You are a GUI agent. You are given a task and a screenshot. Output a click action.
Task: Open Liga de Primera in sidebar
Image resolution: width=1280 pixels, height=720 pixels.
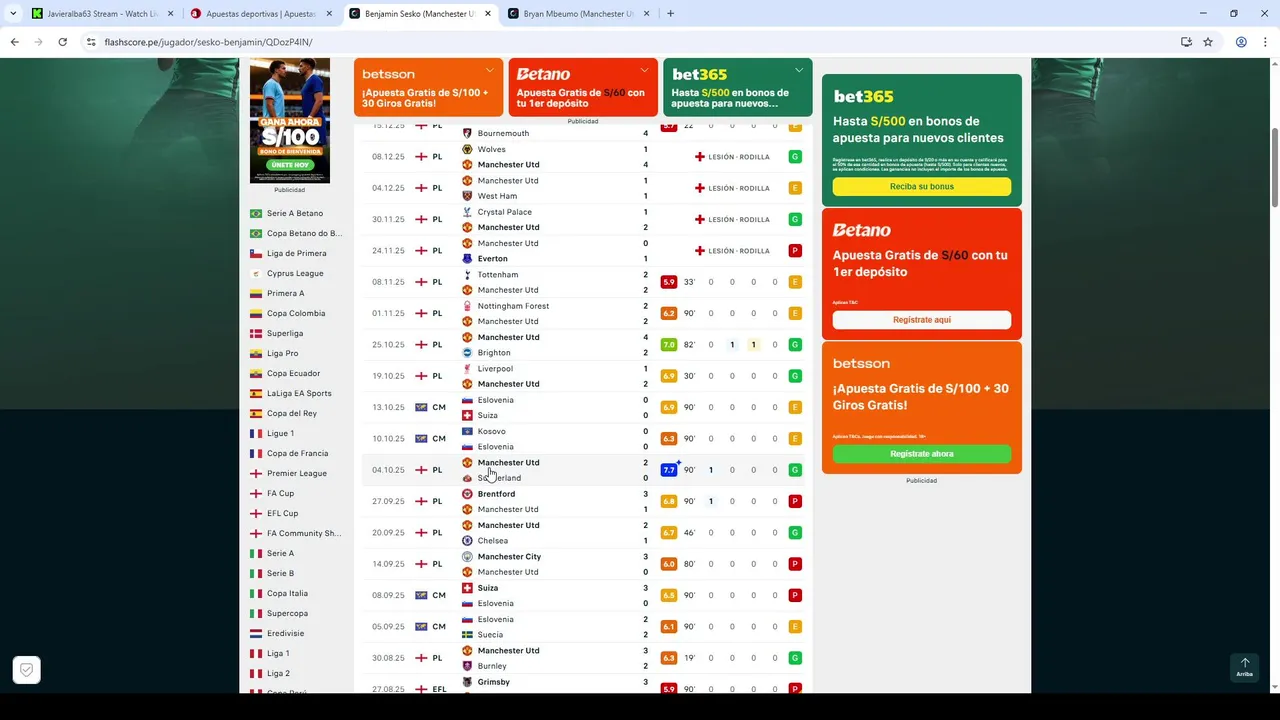297,253
